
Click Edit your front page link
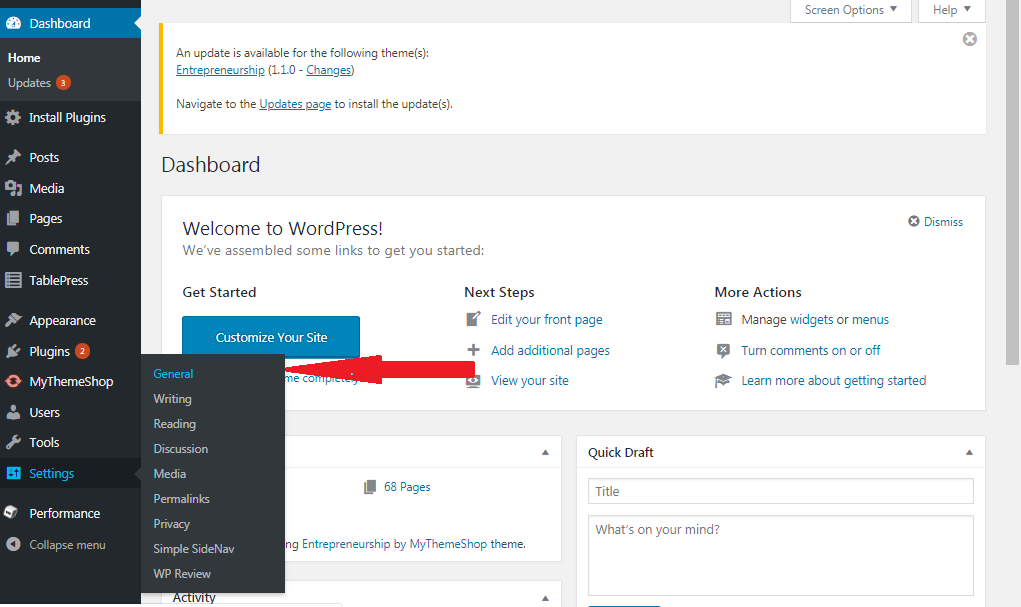pos(547,320)
